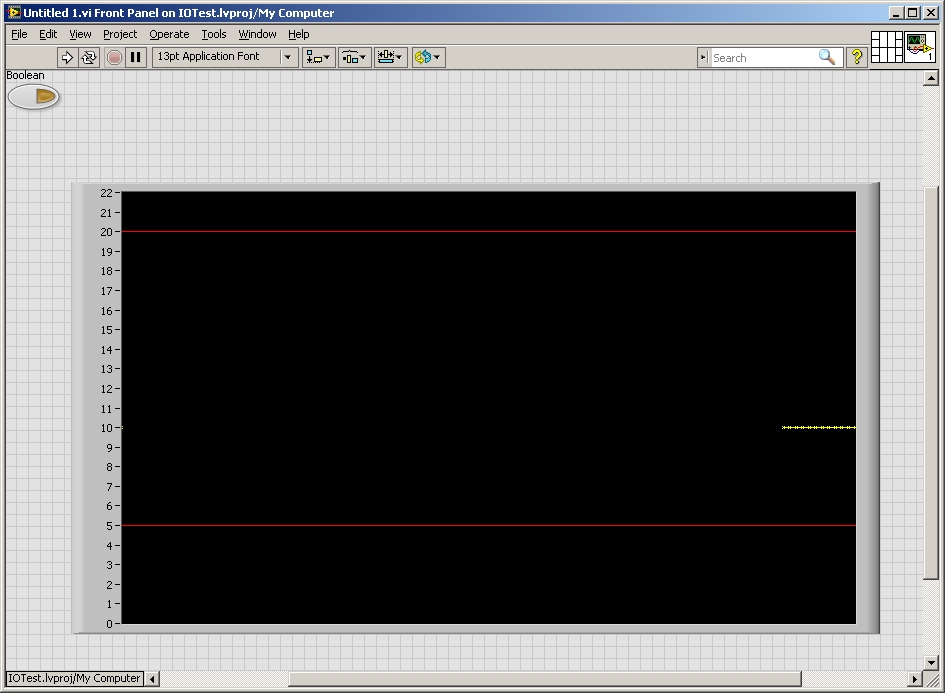Image resolution: width=945 pixels, height=693 pixels.
Task: Open the File menu
Action: tap(19, 34)
